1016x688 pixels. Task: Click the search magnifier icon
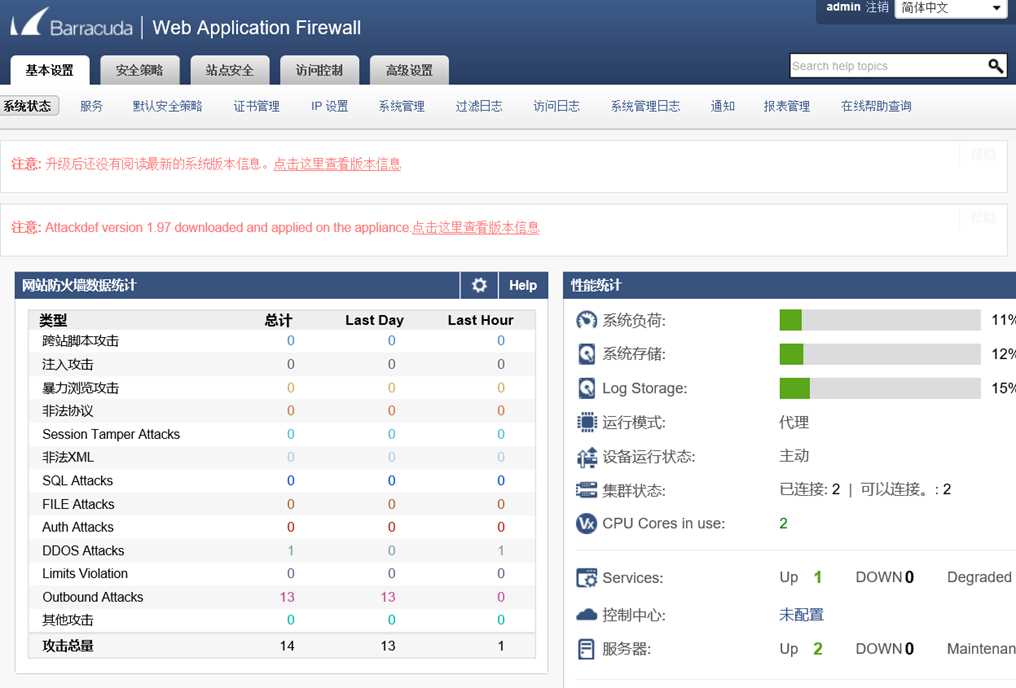995,65
